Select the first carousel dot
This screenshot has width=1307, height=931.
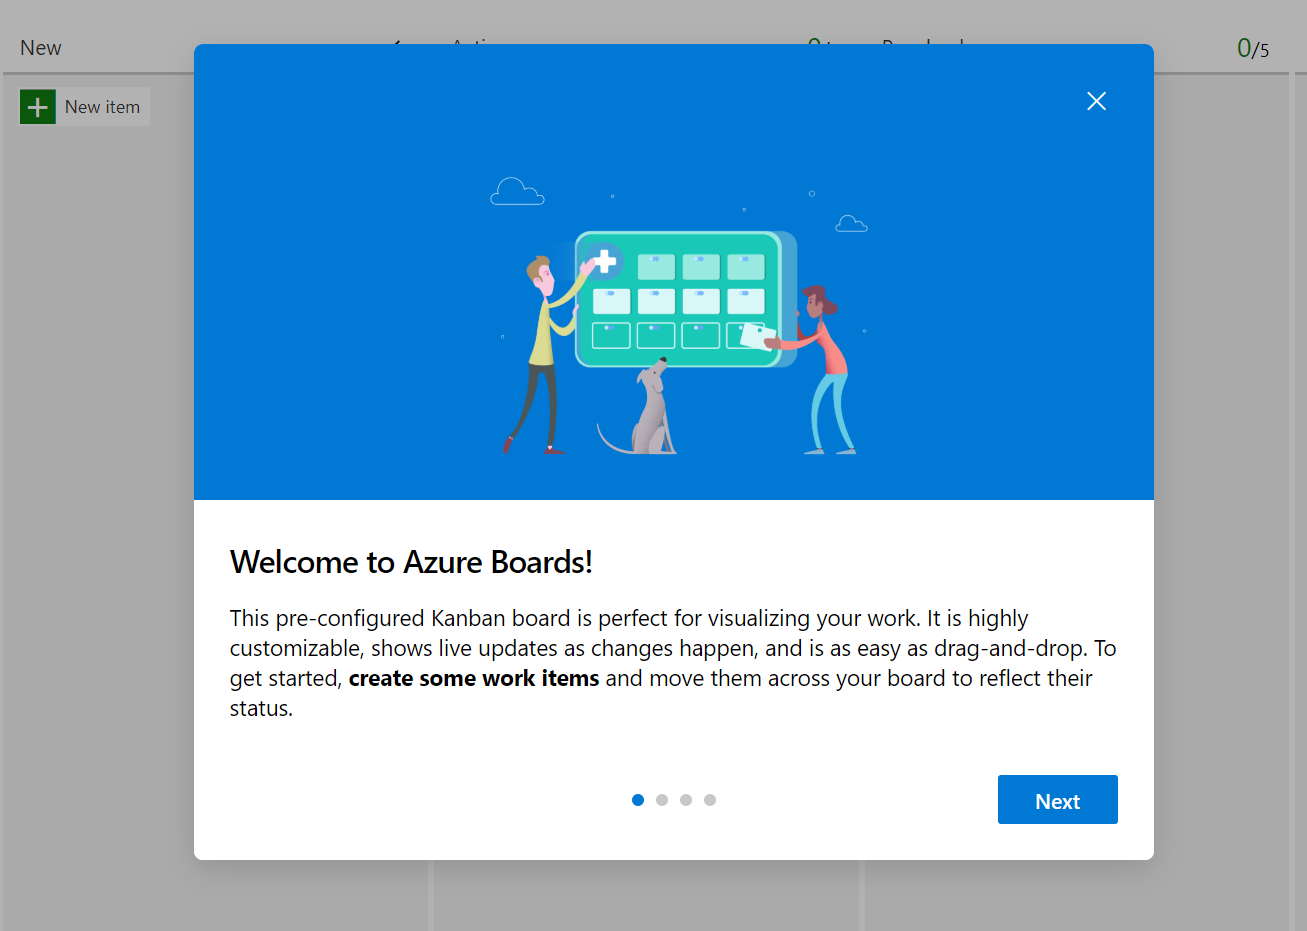point(638,800)
